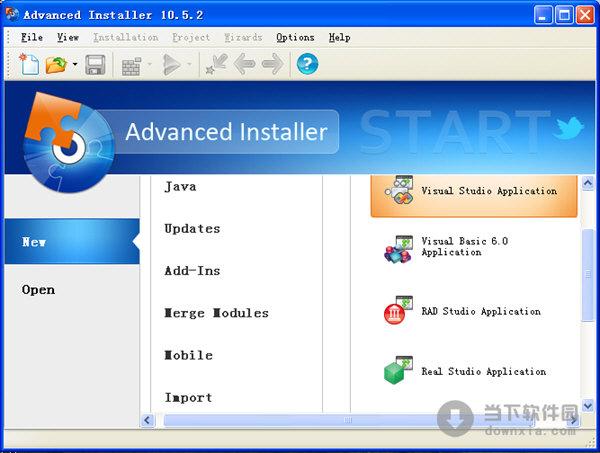Click the Run play triangle icon

171,64
